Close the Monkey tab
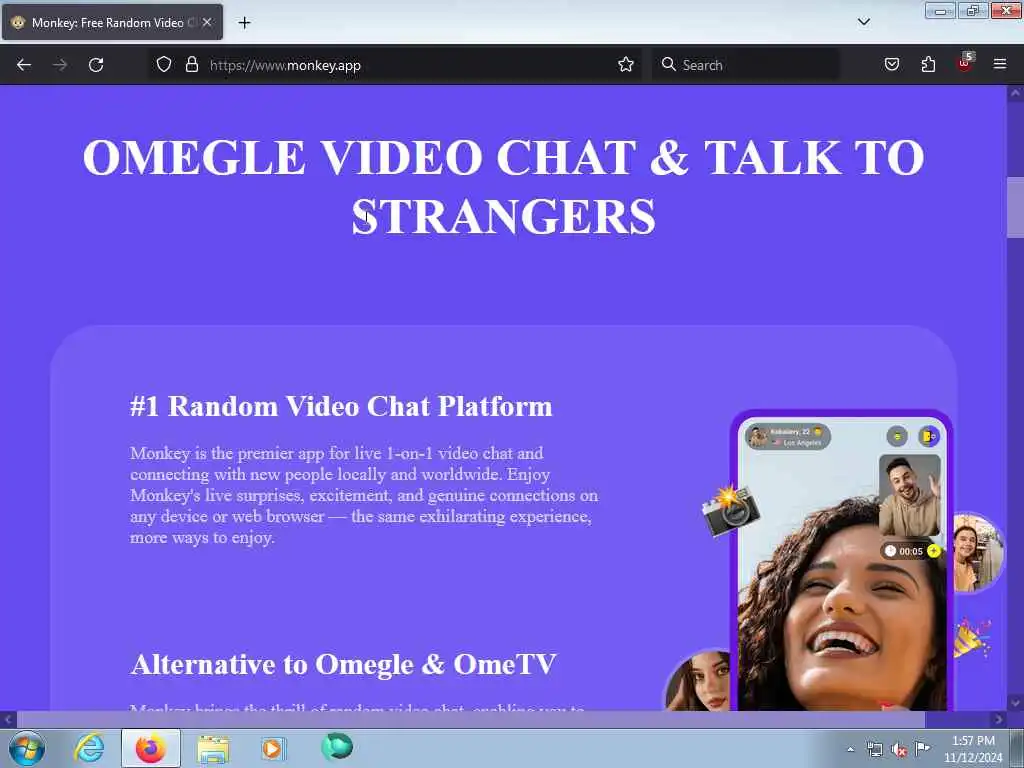This screenshot has height=768, width=1024. coord(207,22)
